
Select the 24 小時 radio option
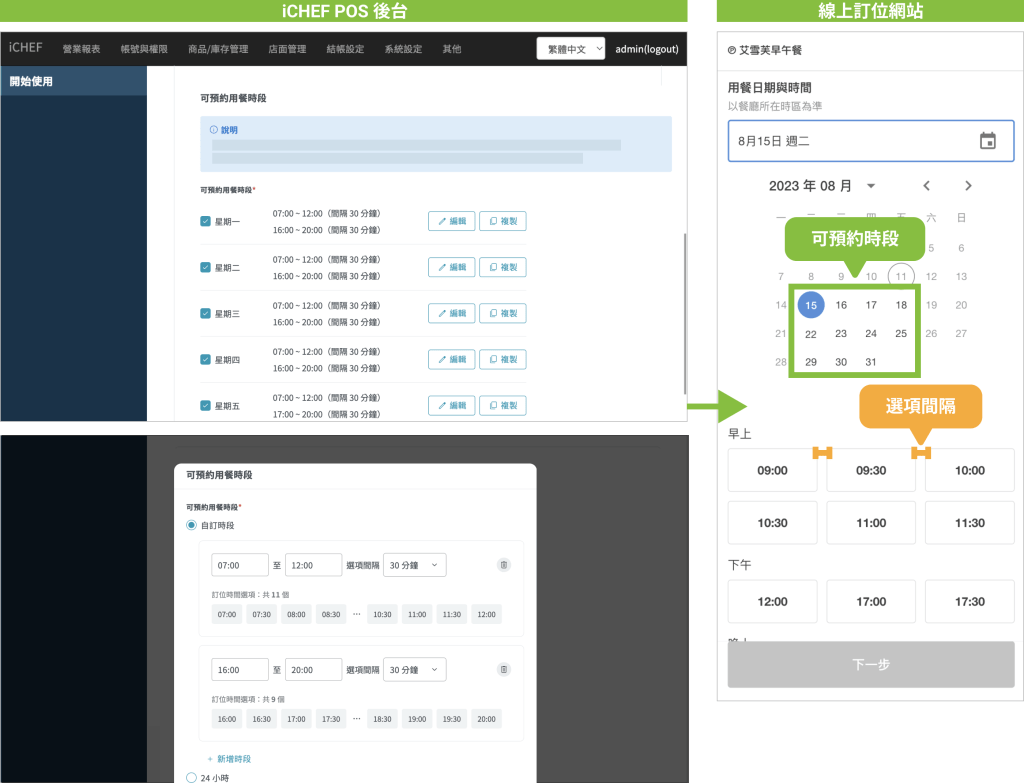[x=192, y=777]
